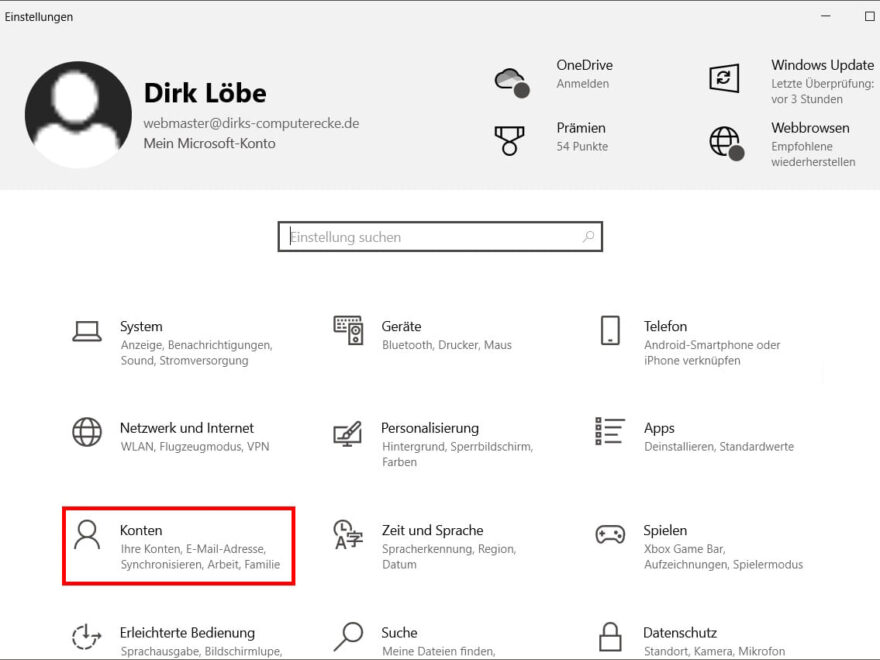The image size is (880, 660).
Task: Open the Webbrowsen heading
Action: click(810, 128)
